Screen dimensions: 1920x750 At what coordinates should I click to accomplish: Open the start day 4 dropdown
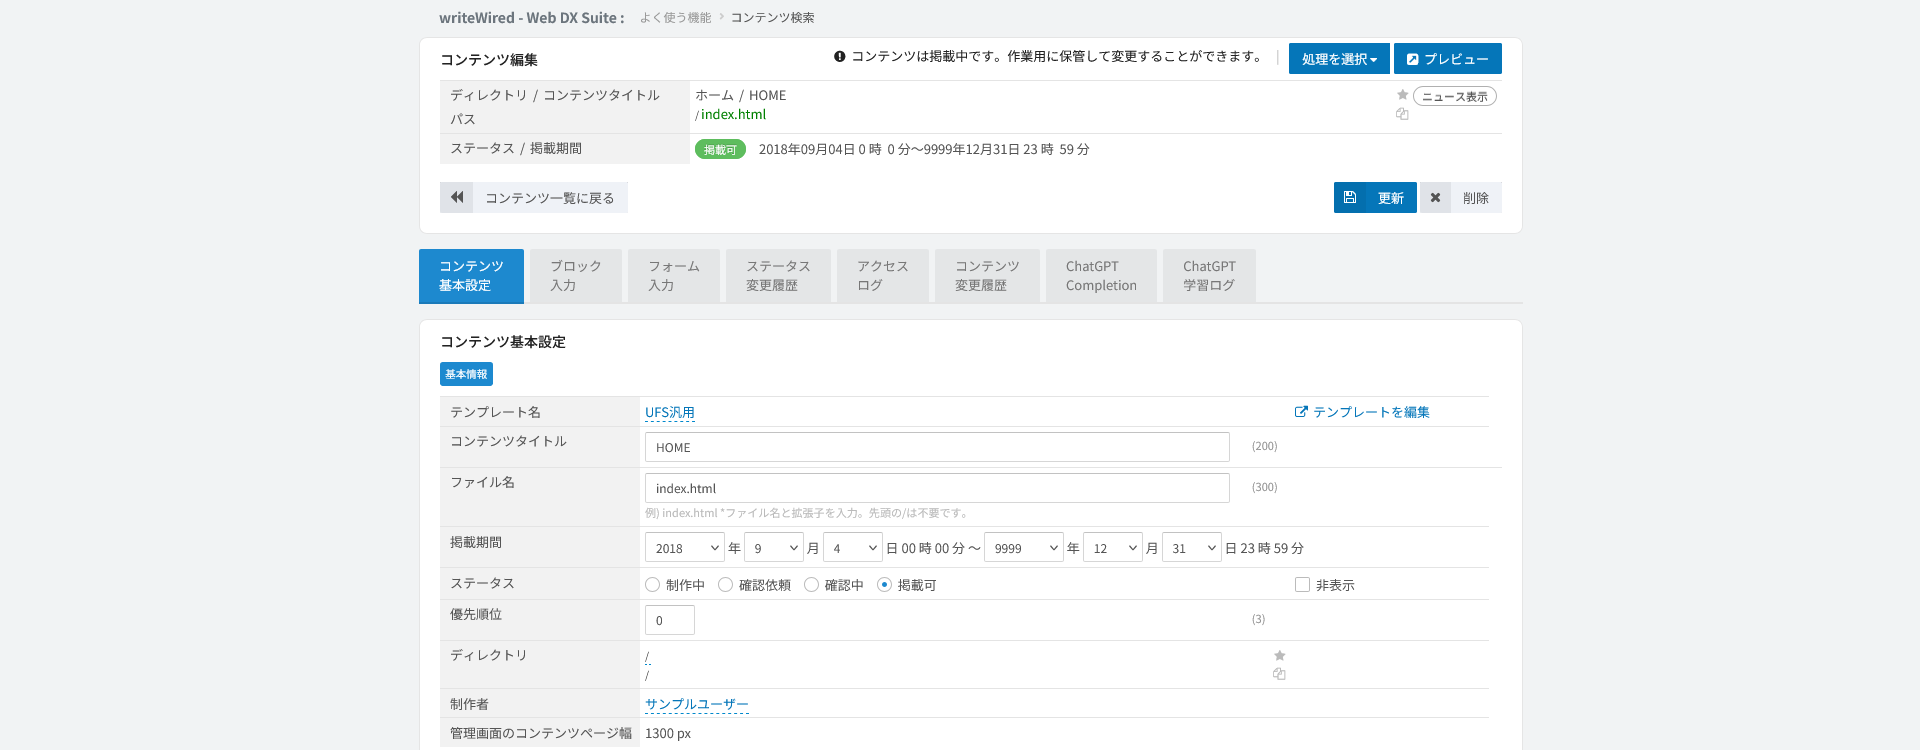pyautogui.click(x=853, y=548)
